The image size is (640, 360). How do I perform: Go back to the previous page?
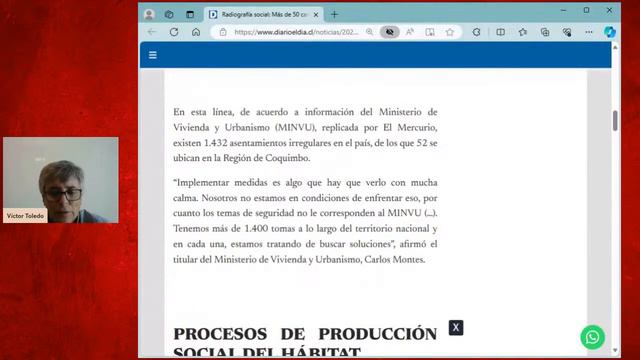(152, 32)
